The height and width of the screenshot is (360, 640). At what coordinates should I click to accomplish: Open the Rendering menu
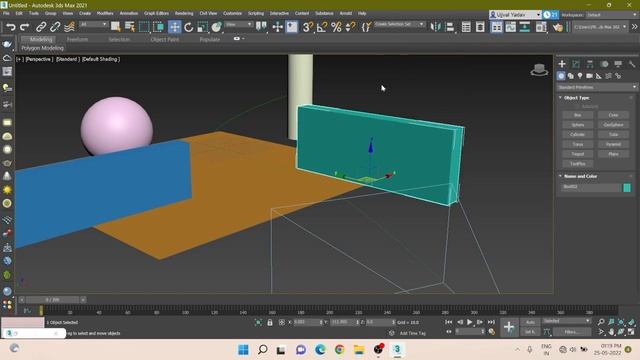coord(184,13)
